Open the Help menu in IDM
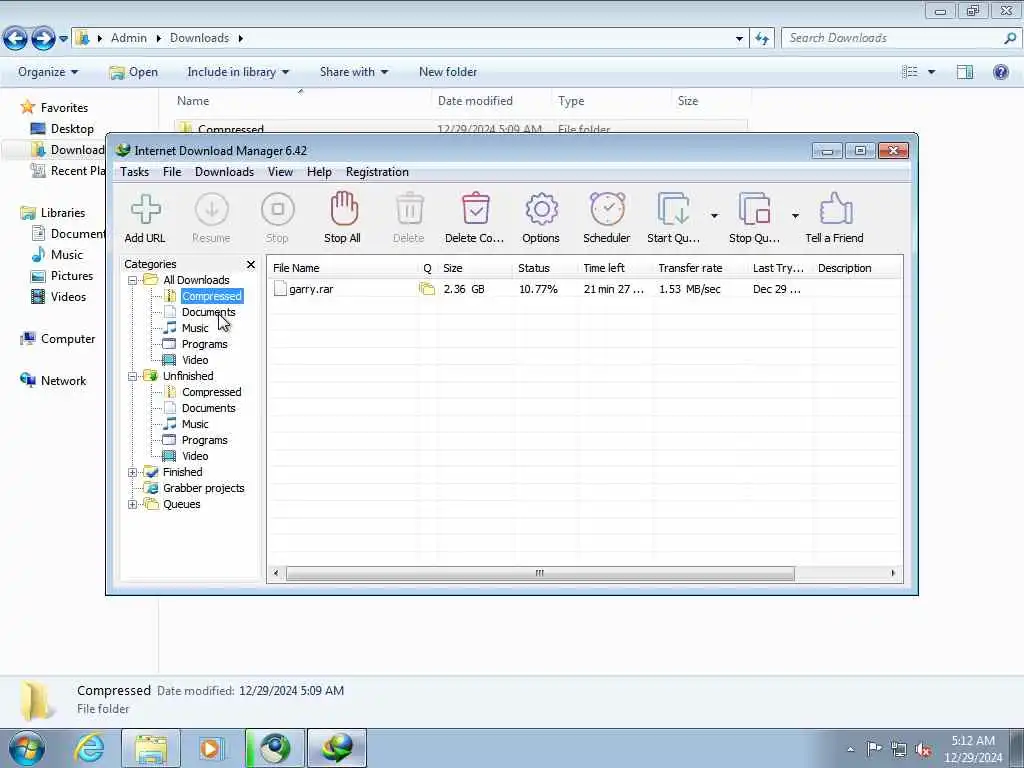Viewport: 1024px width, 768px height. click(319, 172)
